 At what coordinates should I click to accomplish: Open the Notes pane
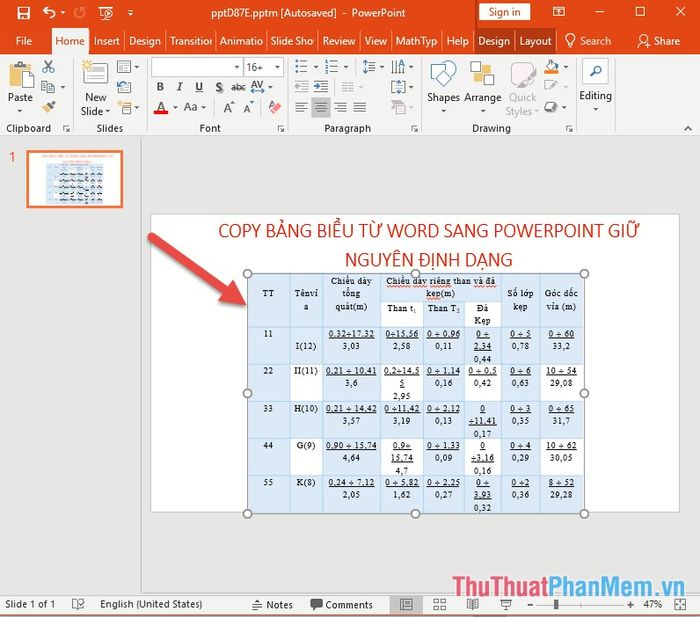(272, 605)
